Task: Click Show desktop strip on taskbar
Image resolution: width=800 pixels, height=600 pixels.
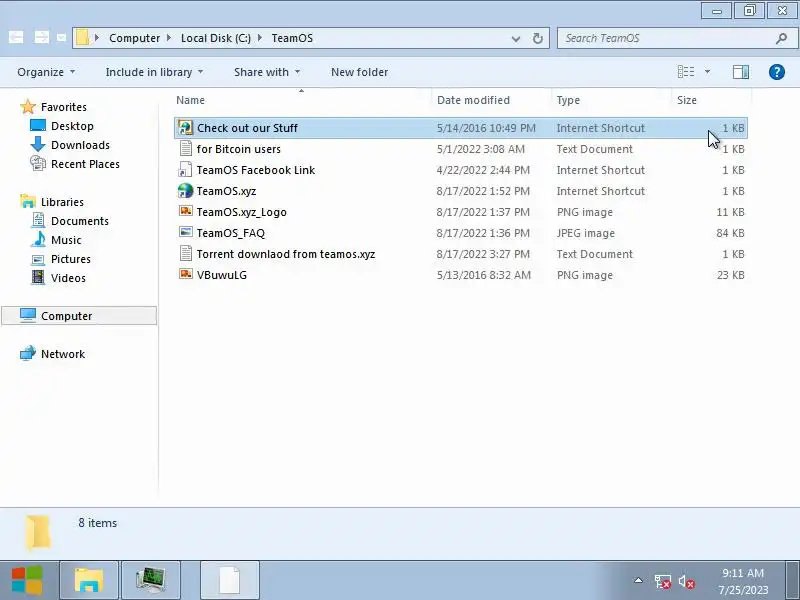Action: click(x=792, y=580)
